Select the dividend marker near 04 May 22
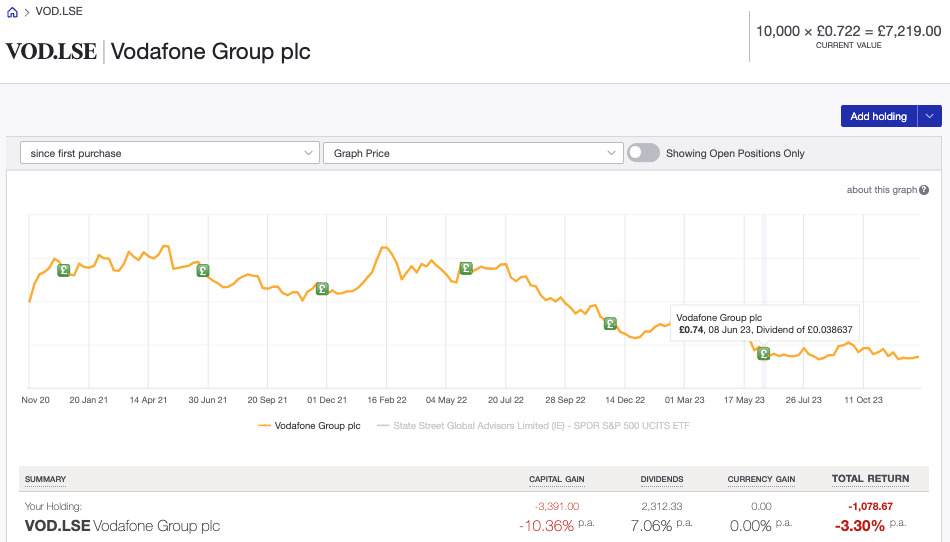Viewport: 950px width, 542px height. [x=466, y=268]
